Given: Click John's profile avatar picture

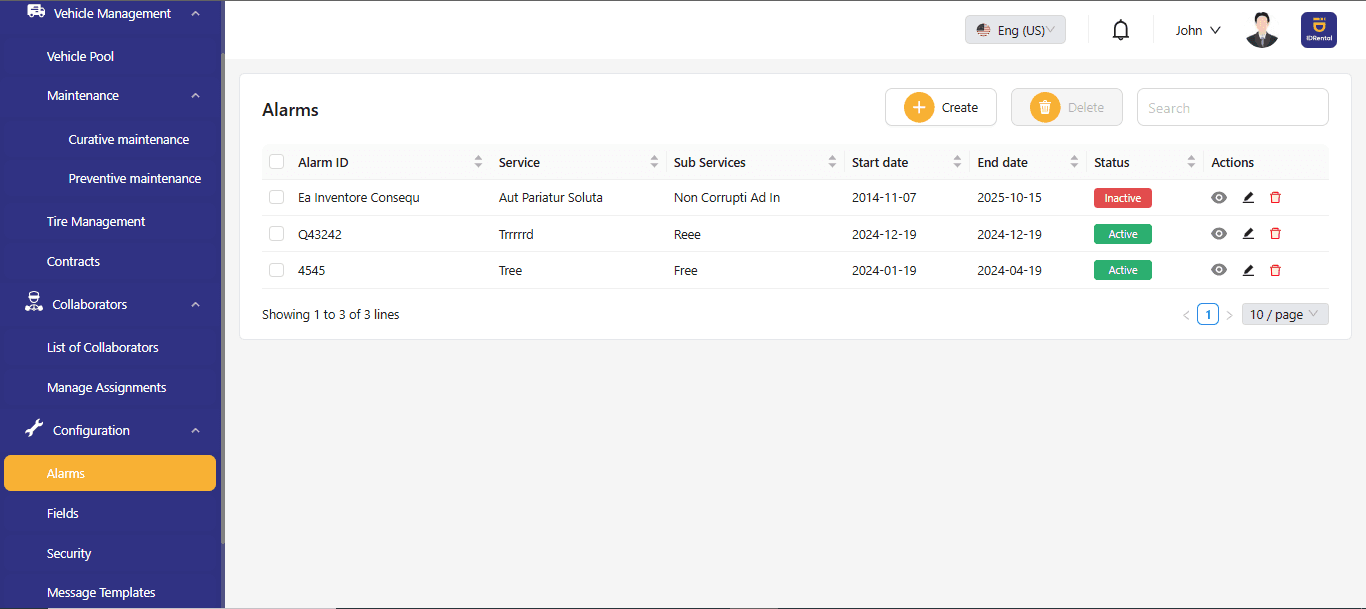Looking at the screenshot, I should [1262, 30].
